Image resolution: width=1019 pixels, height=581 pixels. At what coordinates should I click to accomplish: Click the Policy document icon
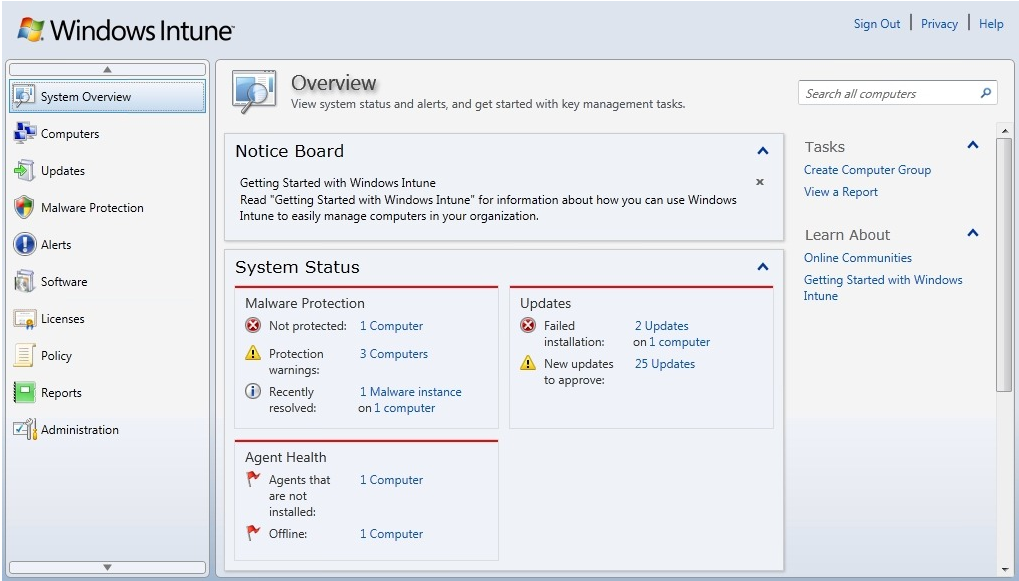24,355
